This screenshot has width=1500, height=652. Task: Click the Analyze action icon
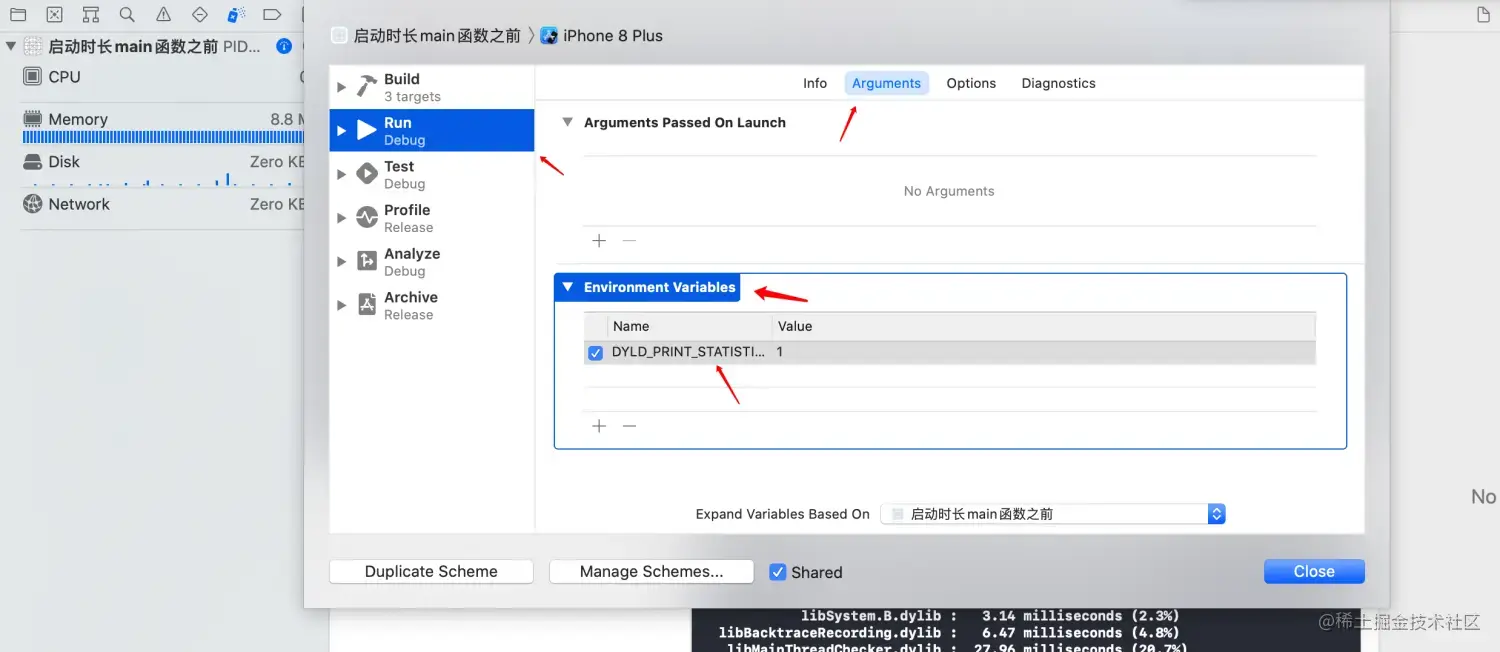[367, 262]
